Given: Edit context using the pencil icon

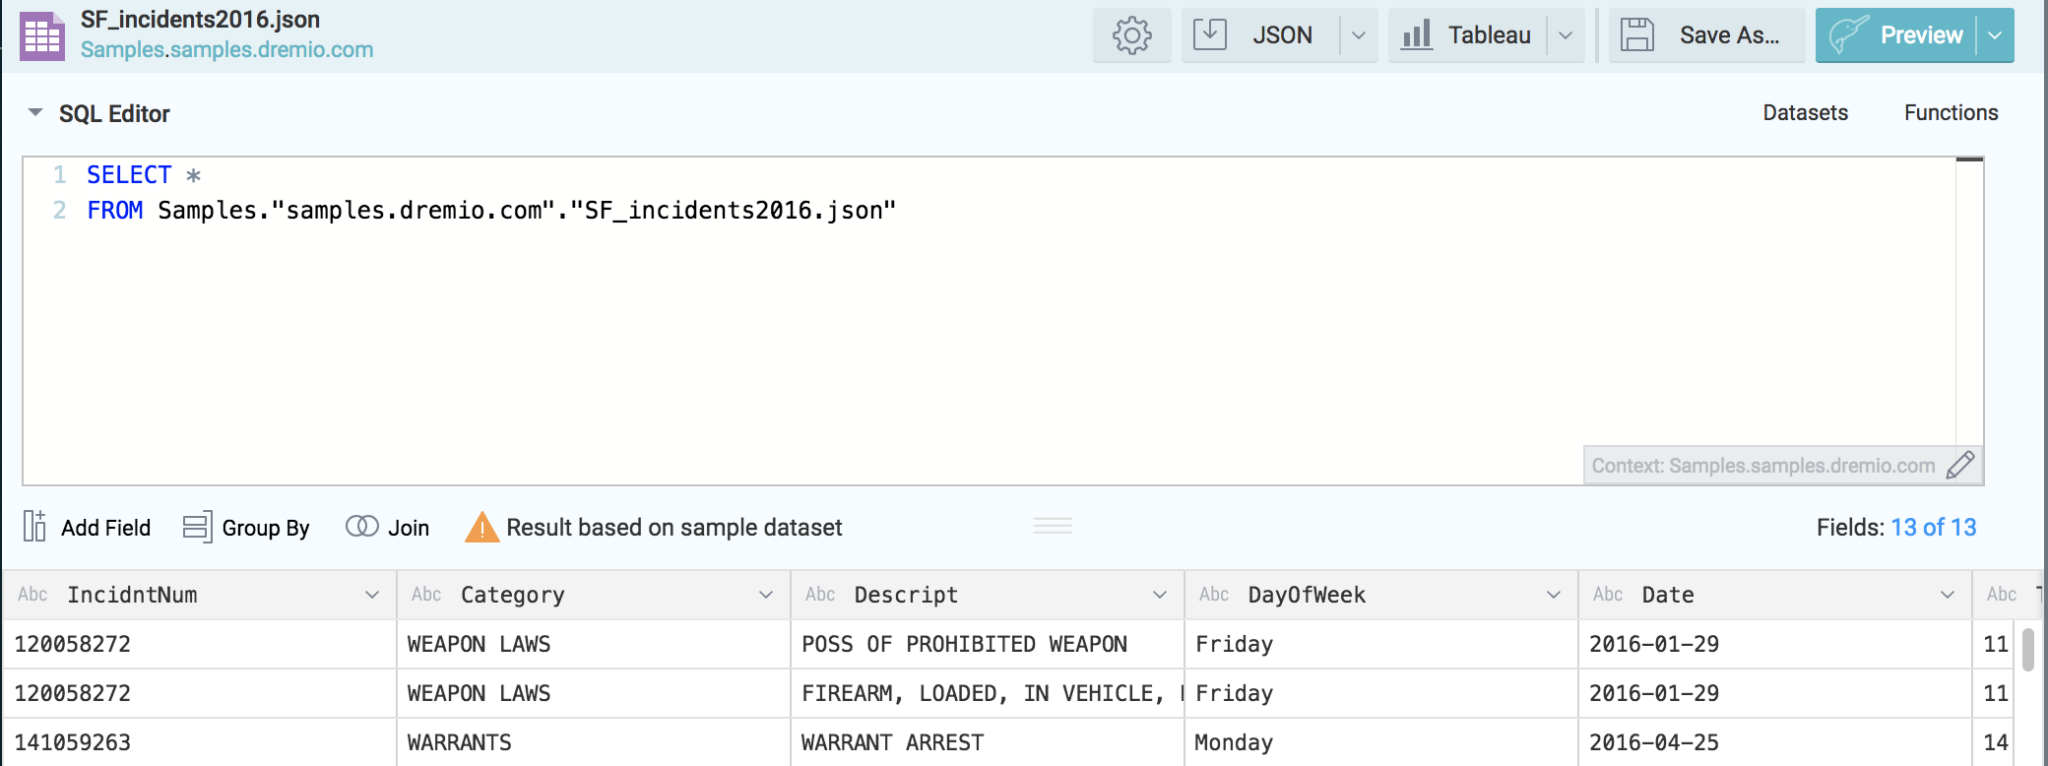Looking at the screenshot, I should click(x=1960, y=465).
